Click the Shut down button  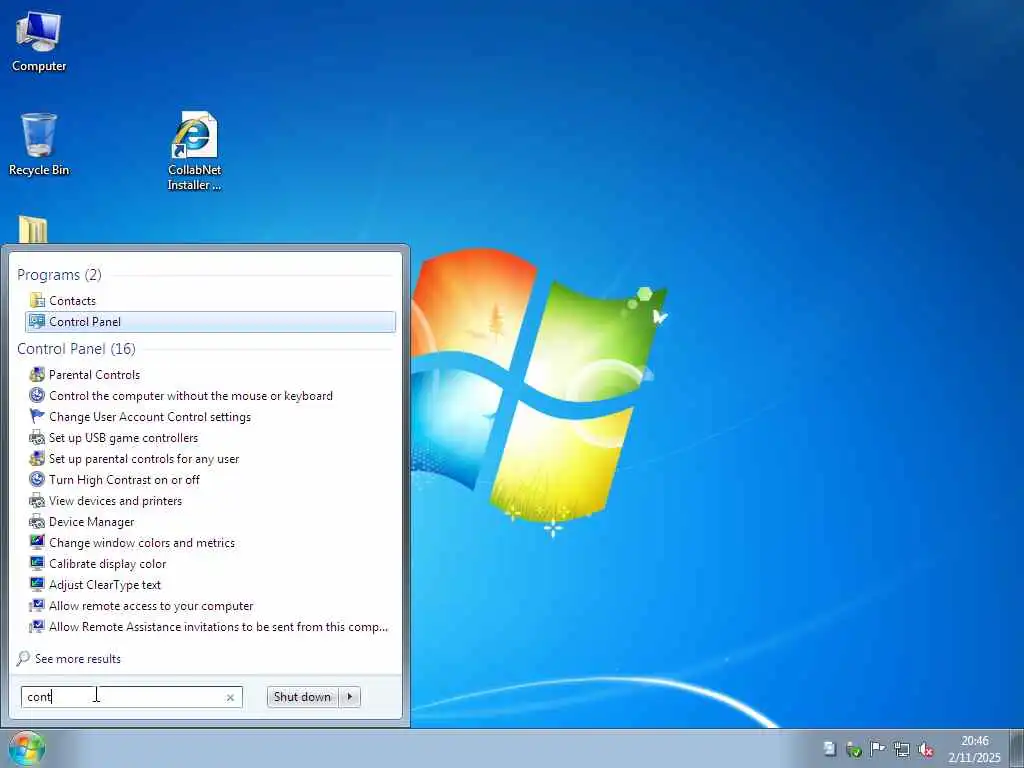303,697
